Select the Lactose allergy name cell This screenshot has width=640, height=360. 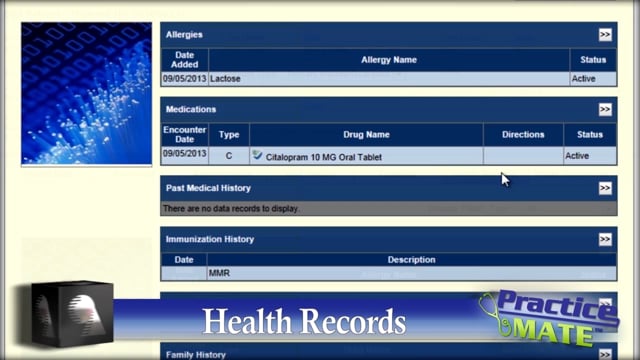coord(389,79)
